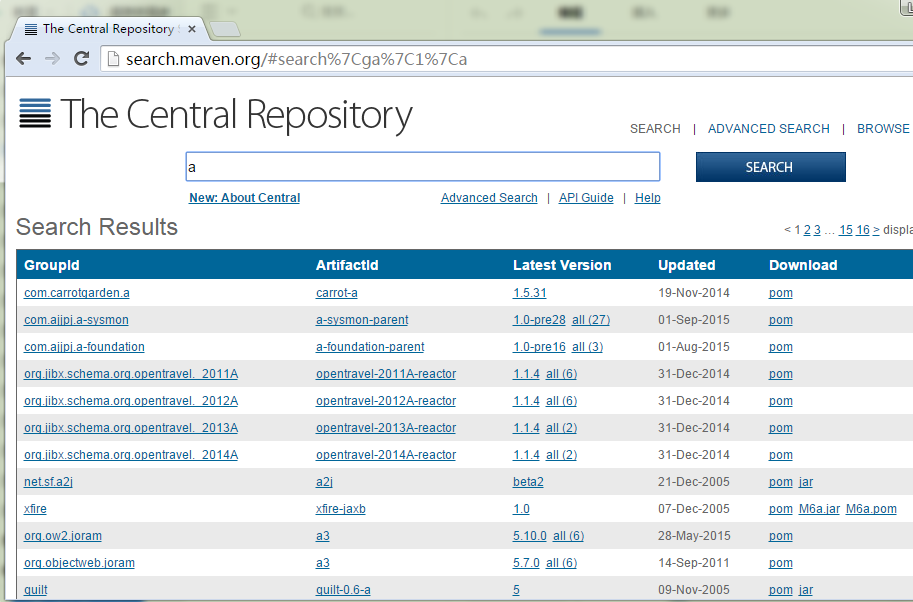
Task: Click the browser back arrow
Action: click(23, 59)
